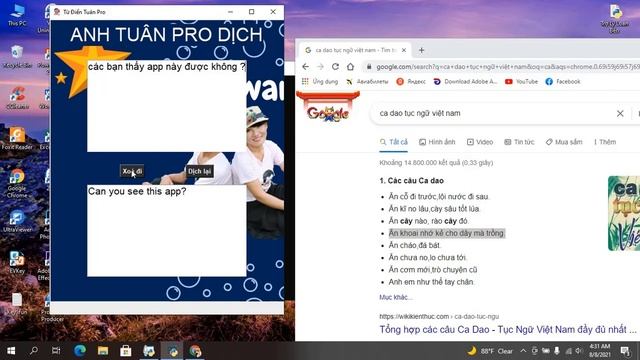Open Microsoft Store from taskbar
Image resolution: width=640 pixels, height=360 pixels.
pos(126,351)
